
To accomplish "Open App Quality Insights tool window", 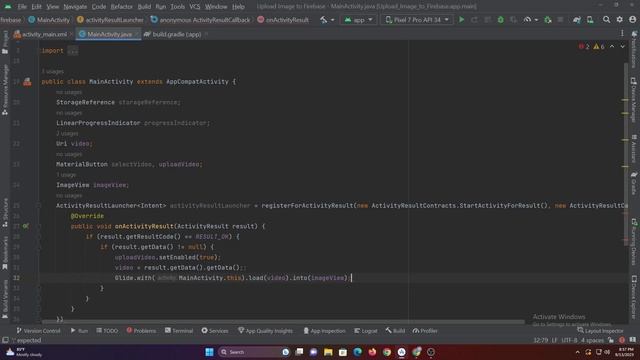I will (265, 331).
